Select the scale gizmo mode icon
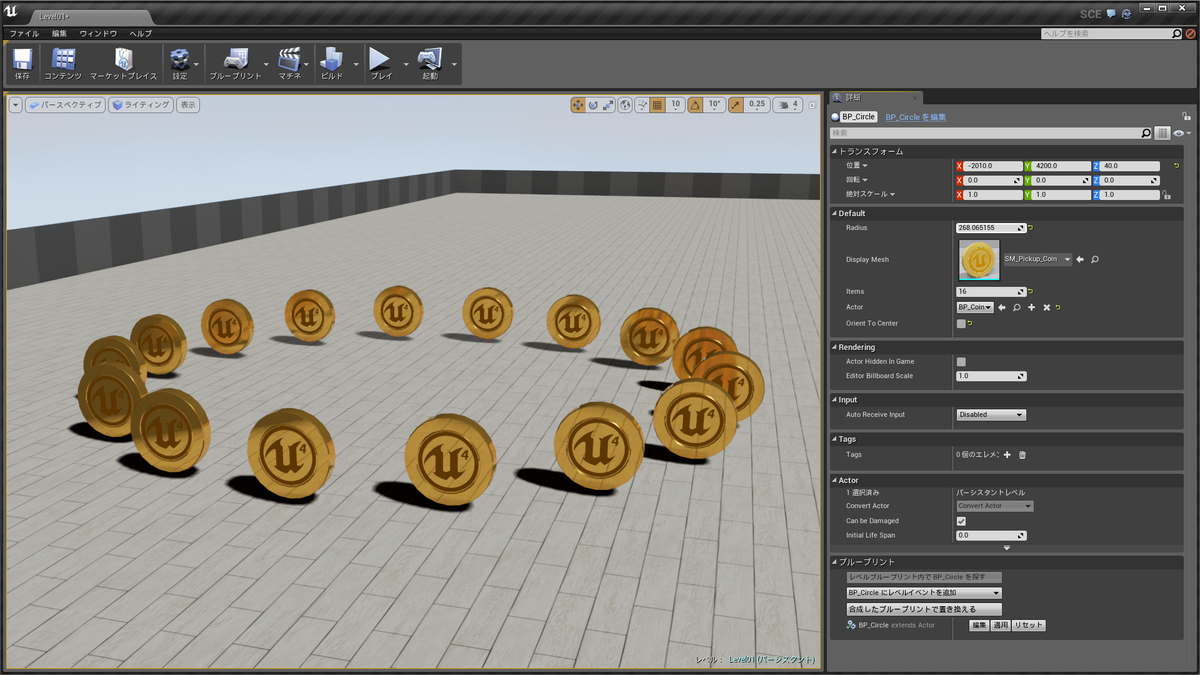The image size is (1200, 675). [608, 104]
